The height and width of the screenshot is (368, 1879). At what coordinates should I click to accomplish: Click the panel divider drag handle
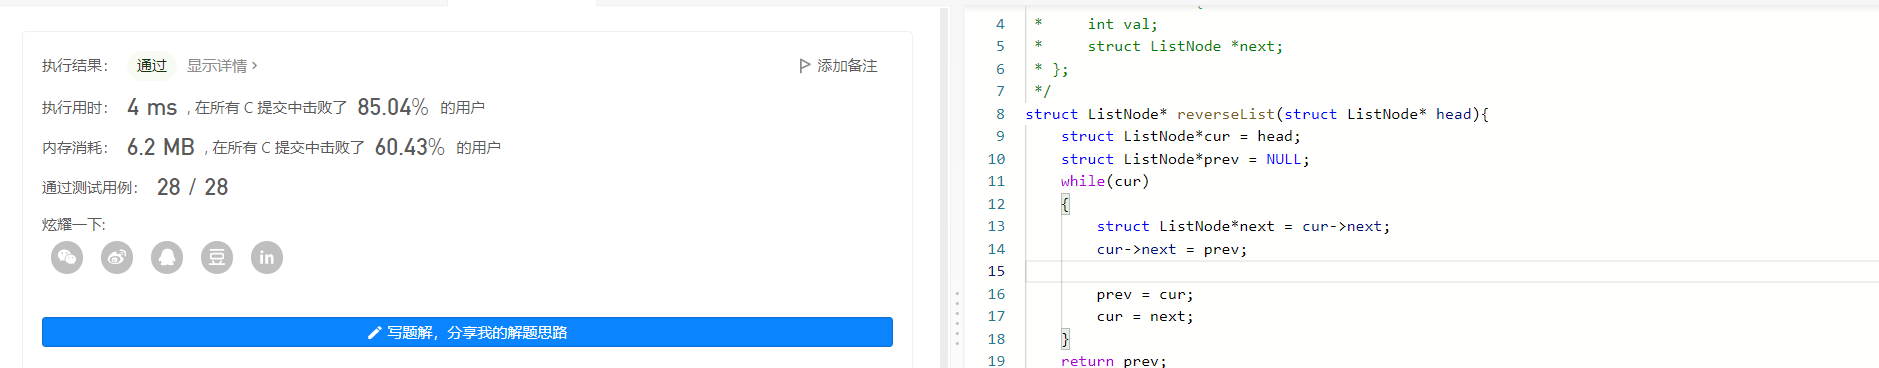tap(956, 318)
